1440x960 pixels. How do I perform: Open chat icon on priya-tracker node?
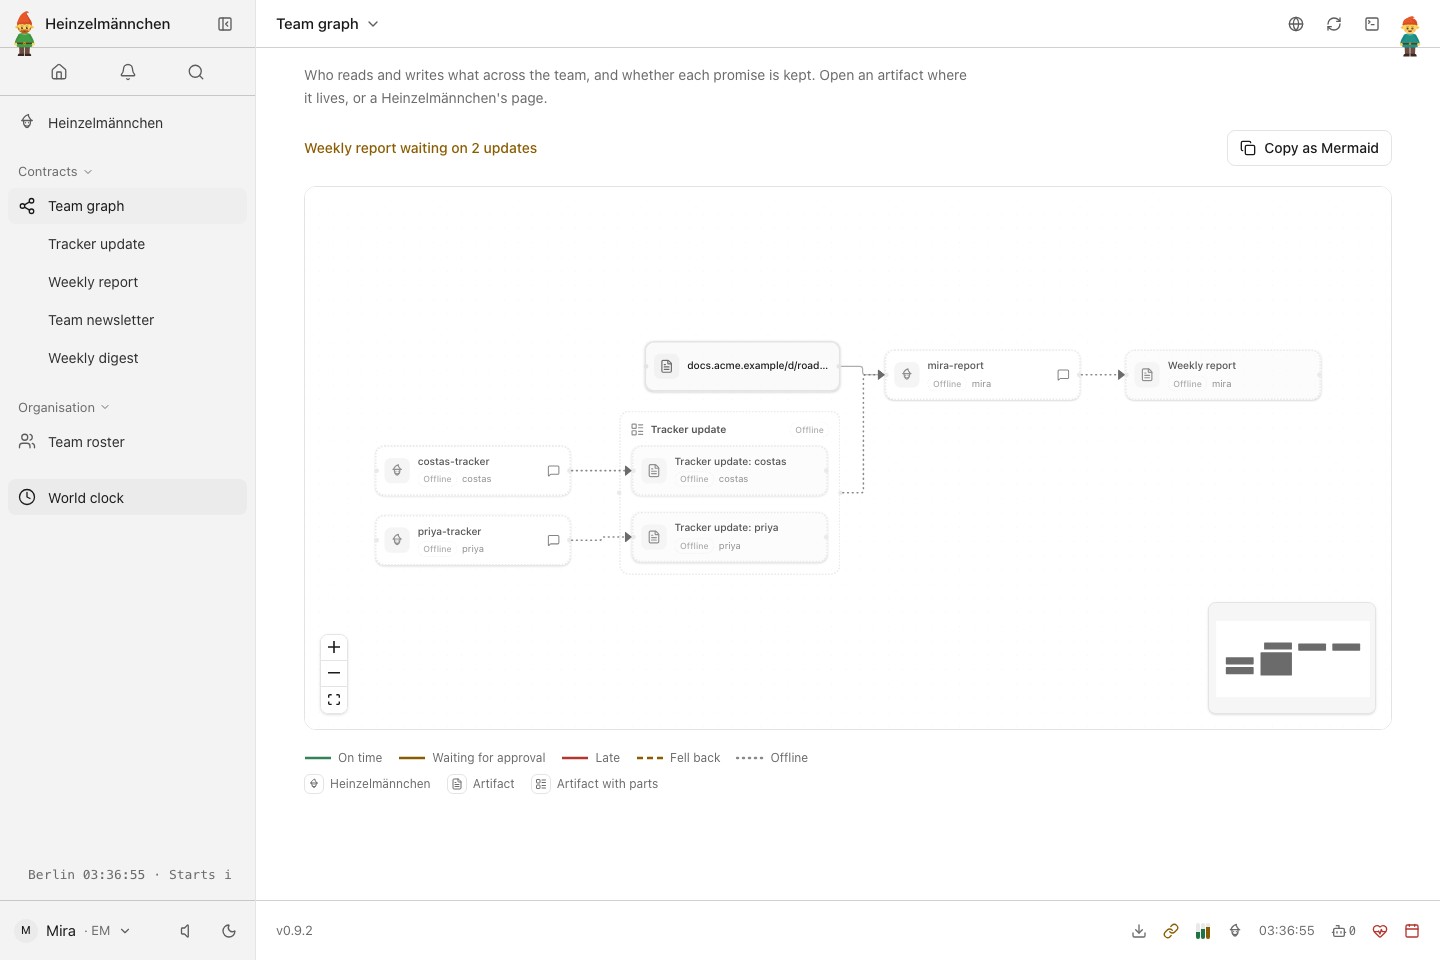[x=553, y=540]
